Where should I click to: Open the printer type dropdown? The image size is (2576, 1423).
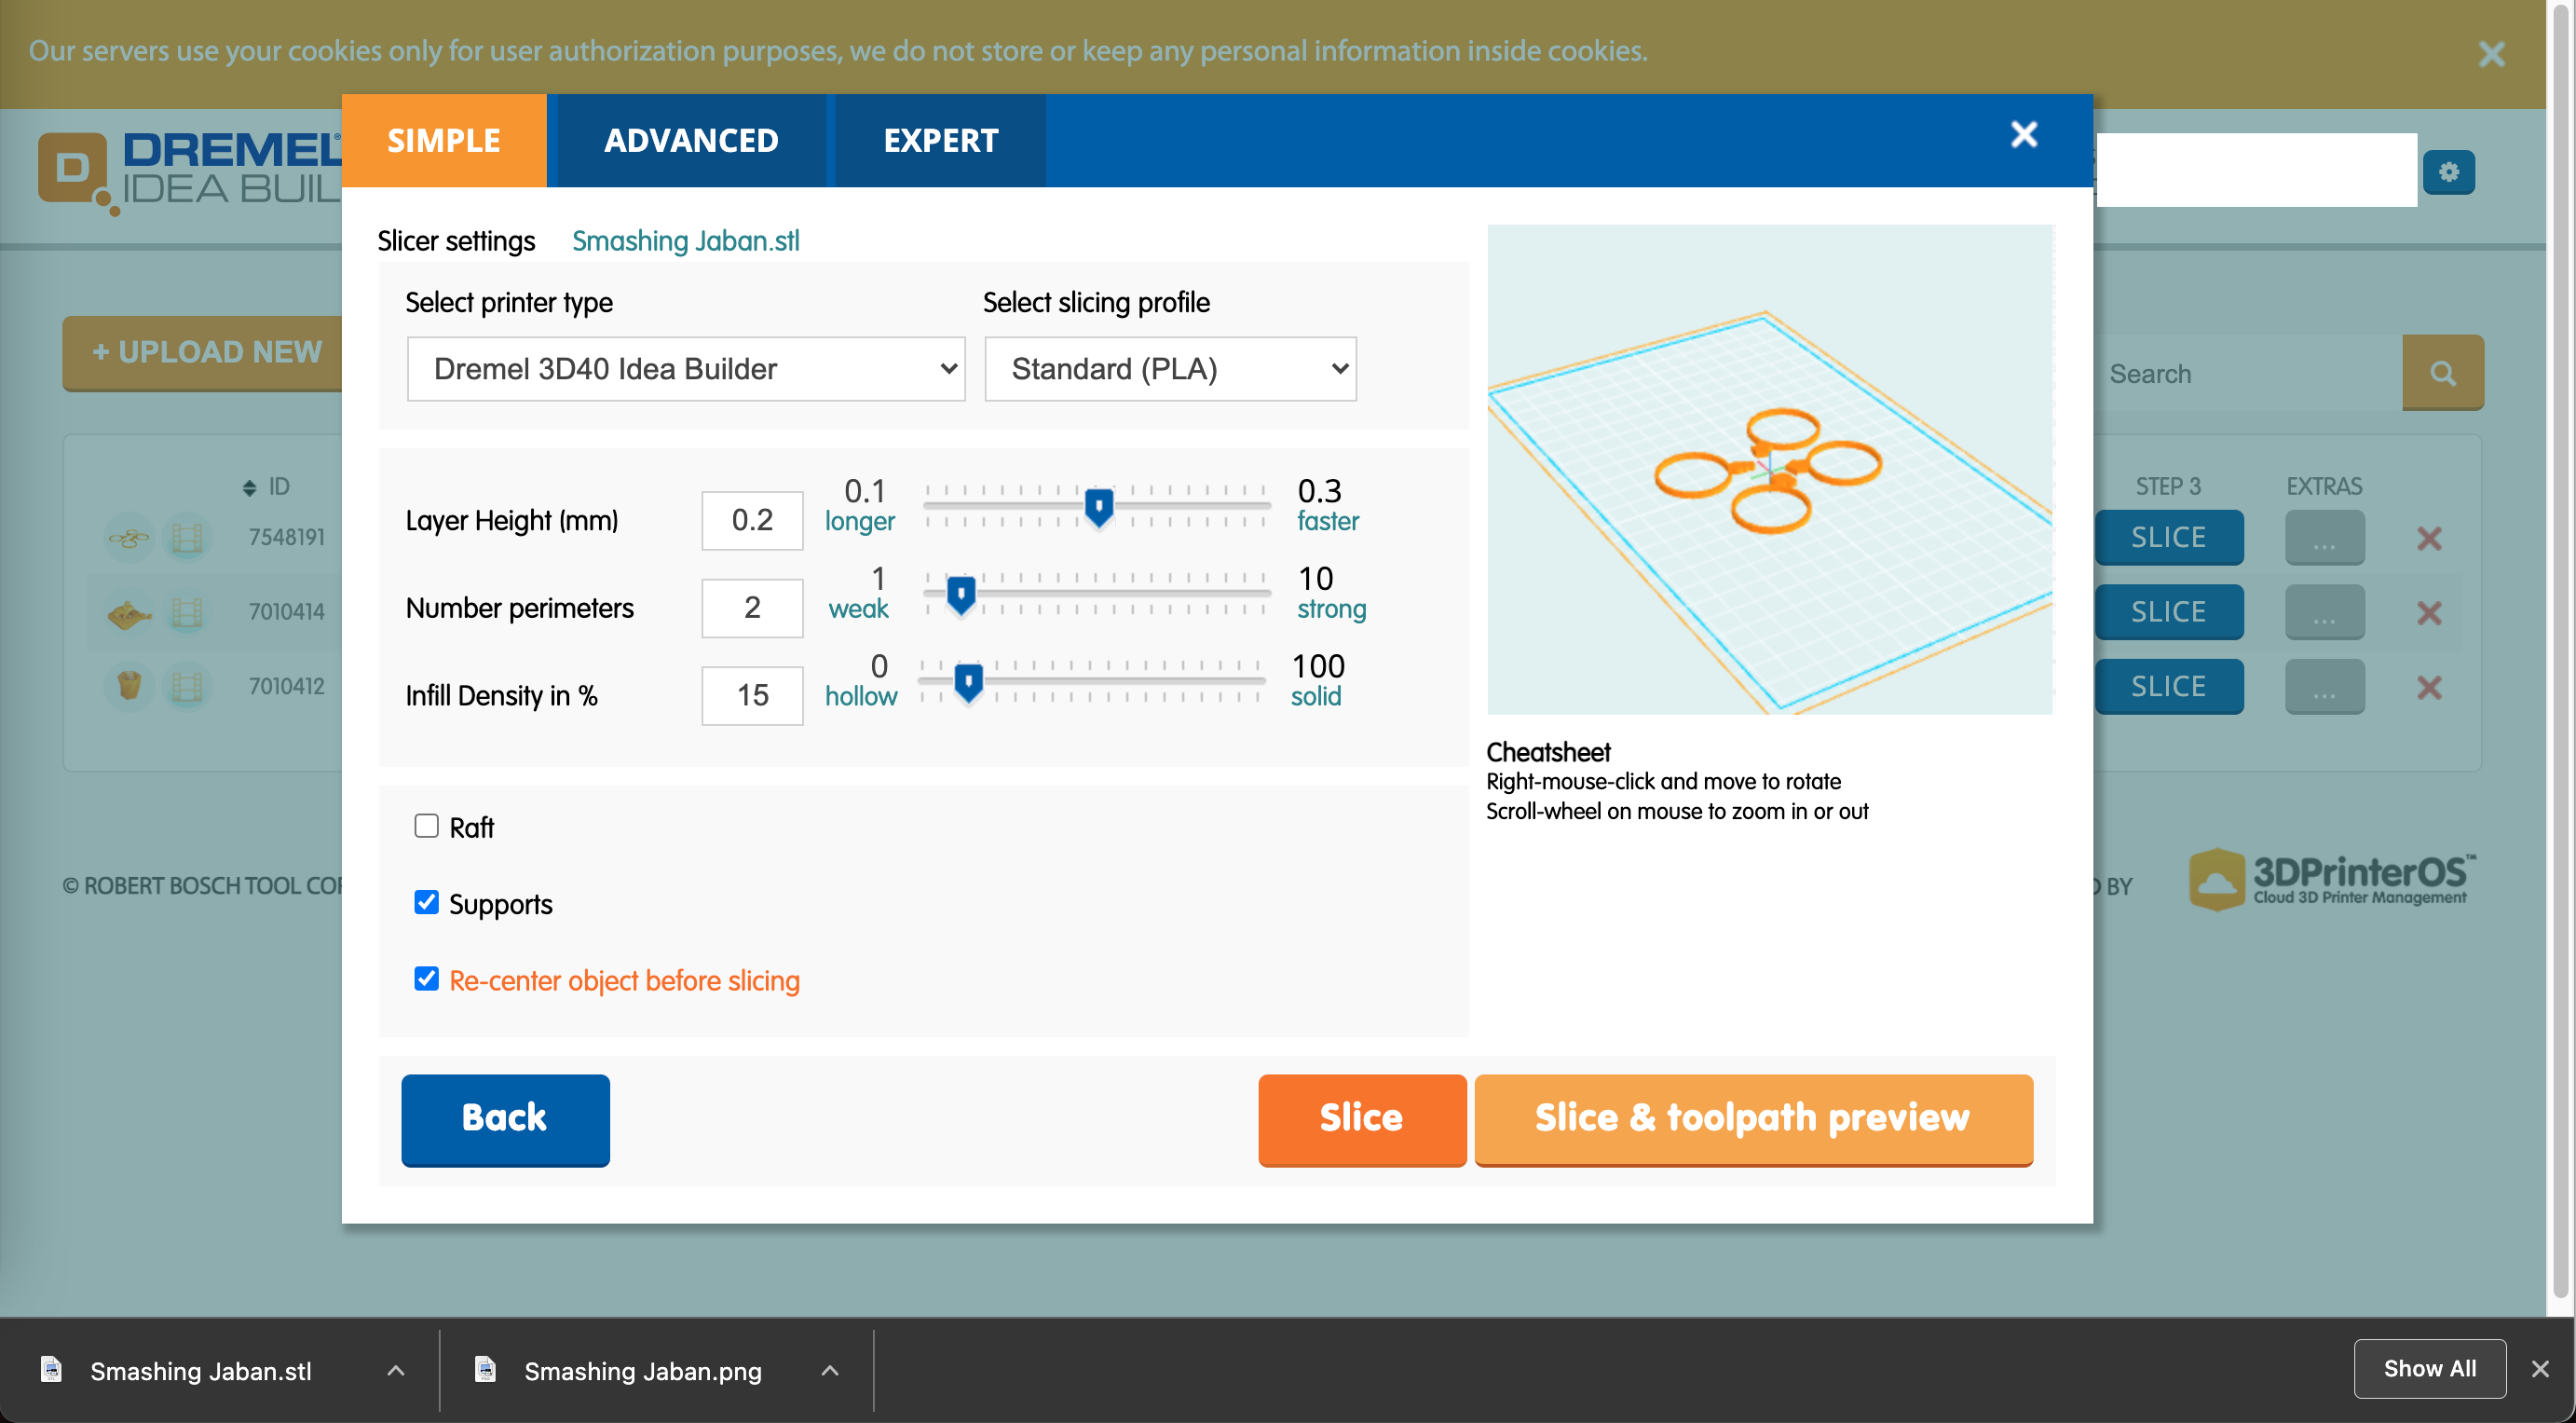click(685, 369)
